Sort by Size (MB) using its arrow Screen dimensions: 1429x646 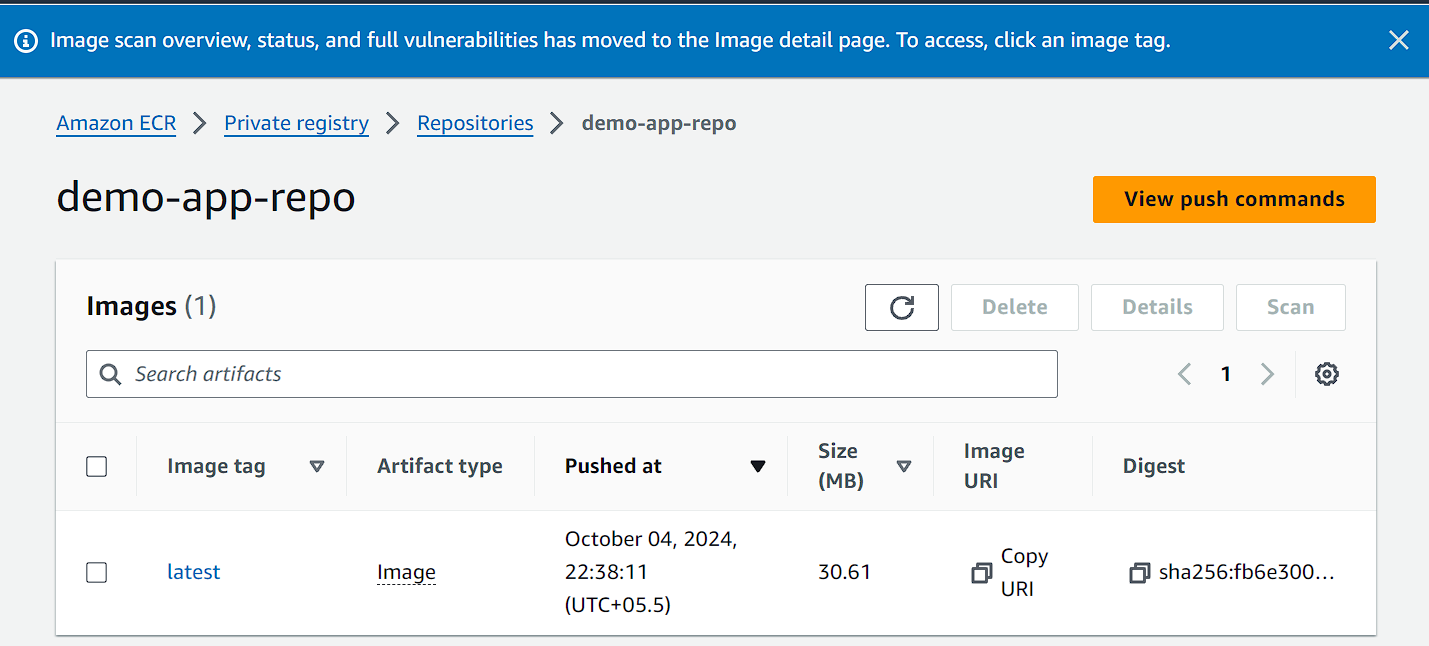[x=904, y=466]
